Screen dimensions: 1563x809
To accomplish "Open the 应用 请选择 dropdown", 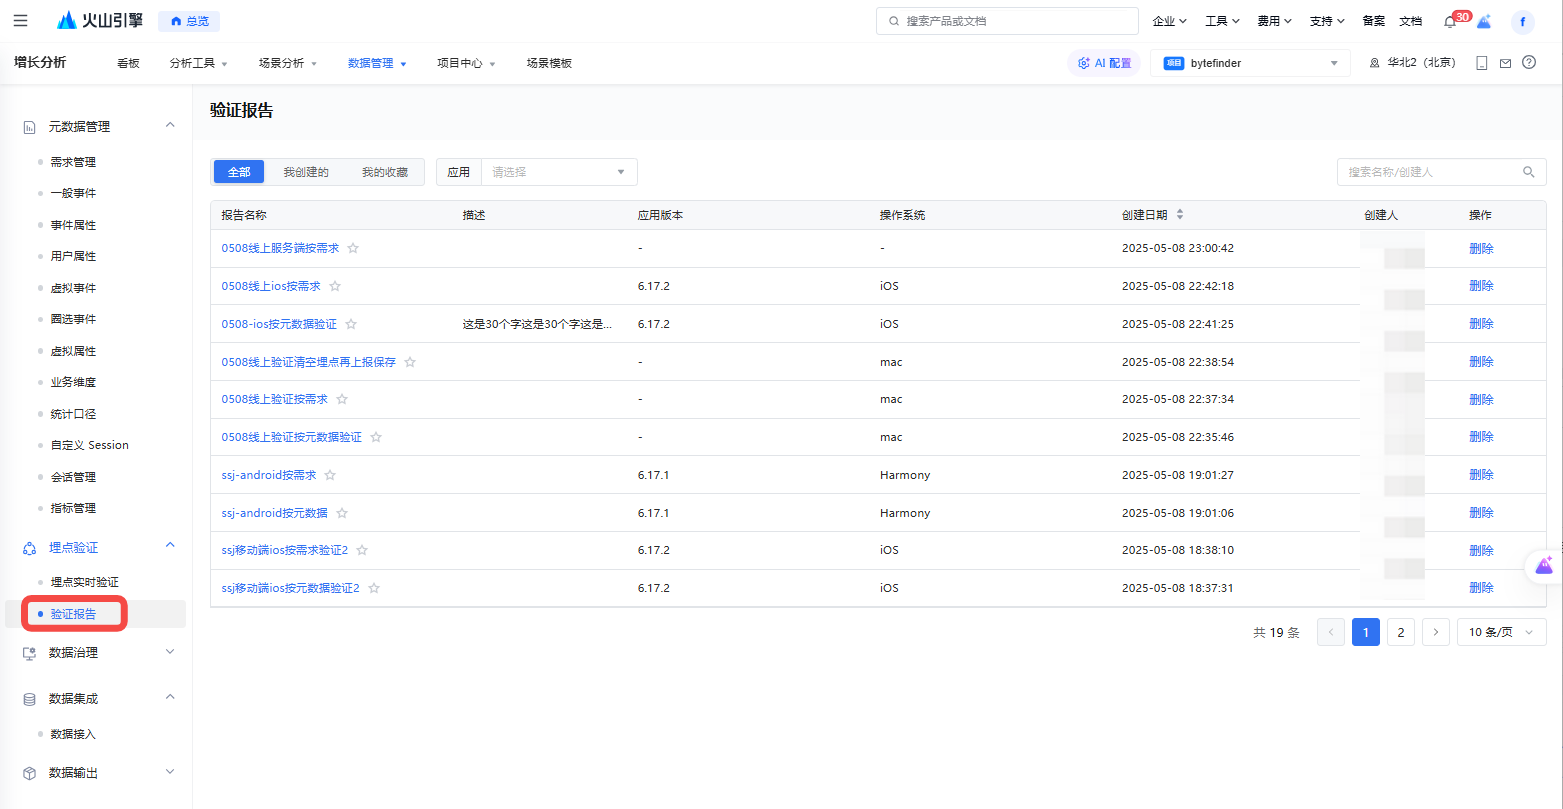I will pos(559,172).
